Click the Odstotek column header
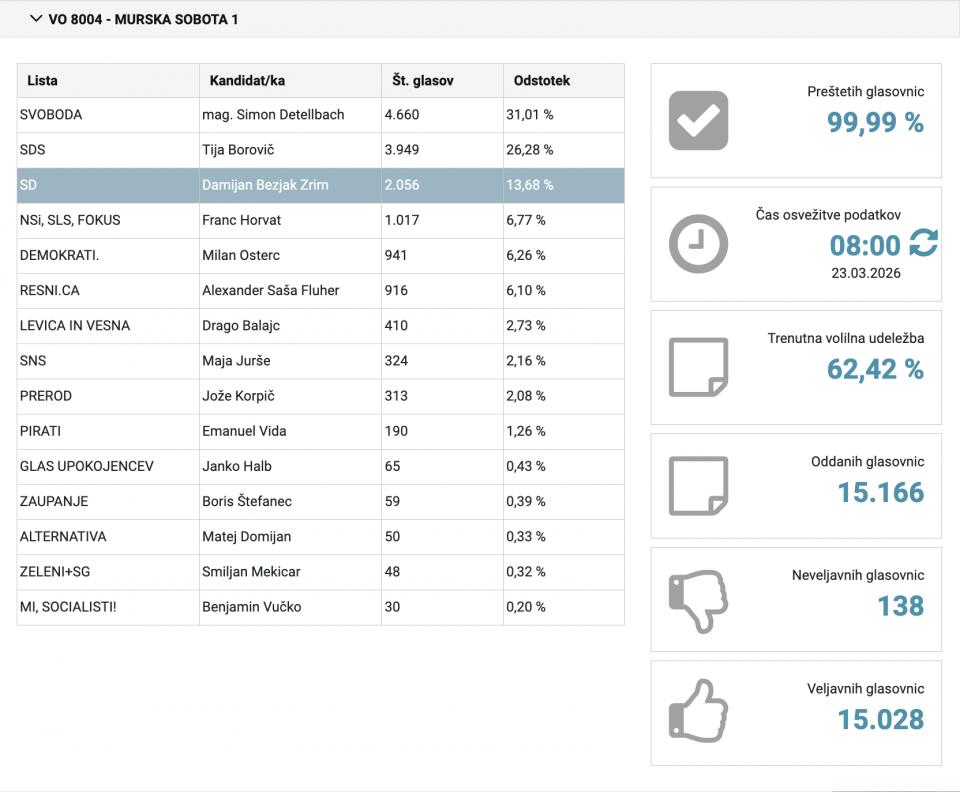 coord(541,80)
